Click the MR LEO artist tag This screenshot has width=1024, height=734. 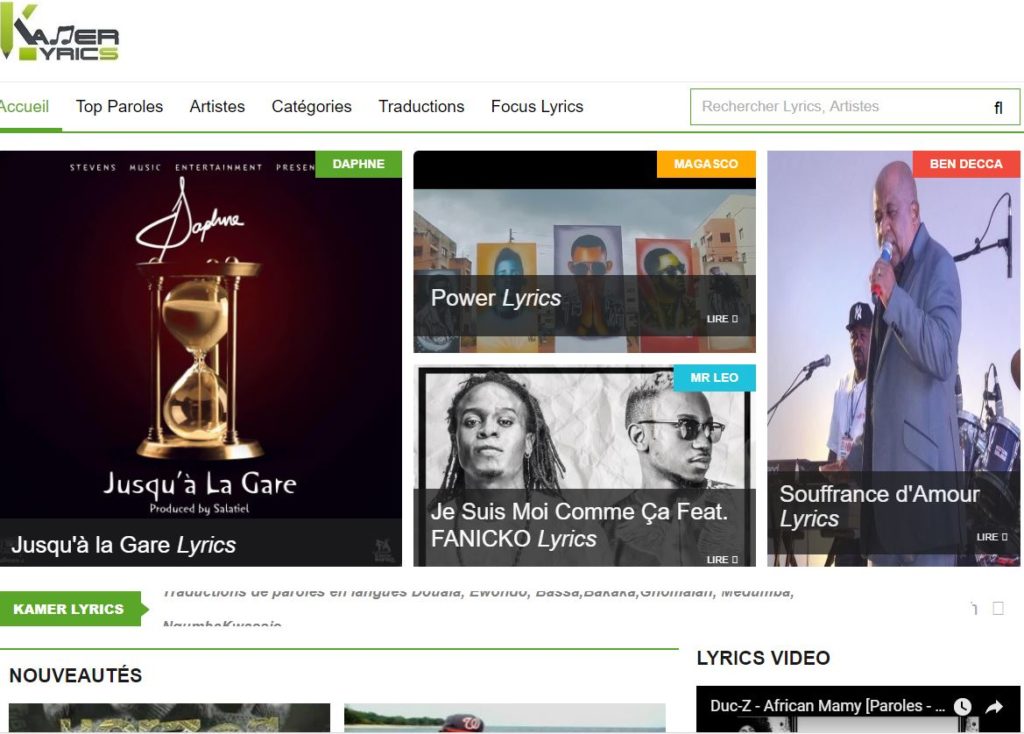[x=714, y=378]
